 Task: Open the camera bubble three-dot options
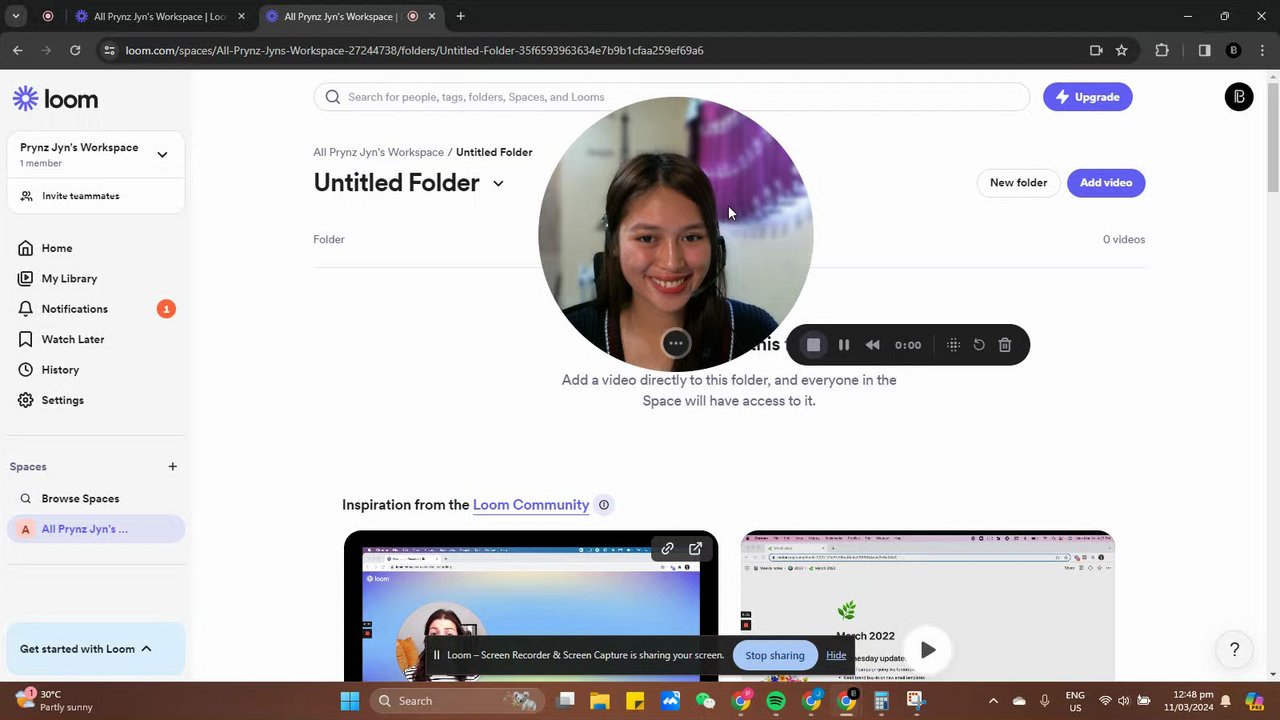click(x=676, y=344)
